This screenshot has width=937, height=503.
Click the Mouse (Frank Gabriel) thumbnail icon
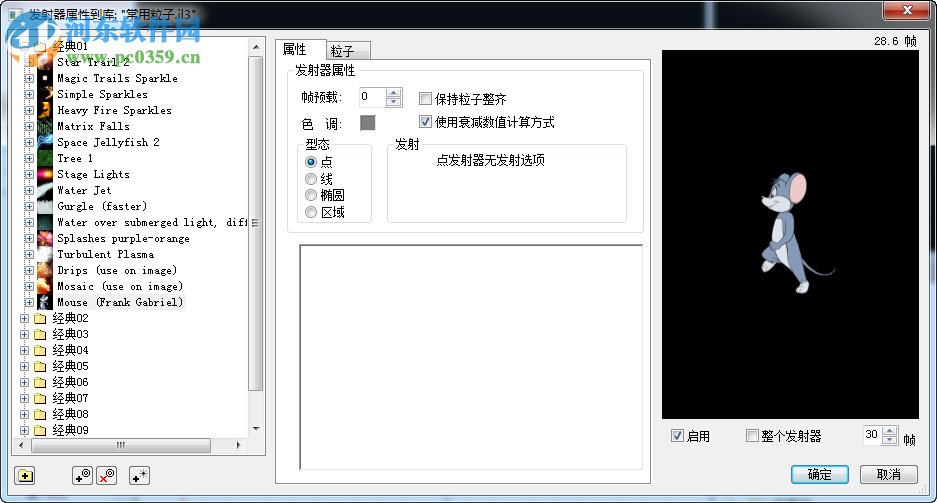click(x=45, y=302)
